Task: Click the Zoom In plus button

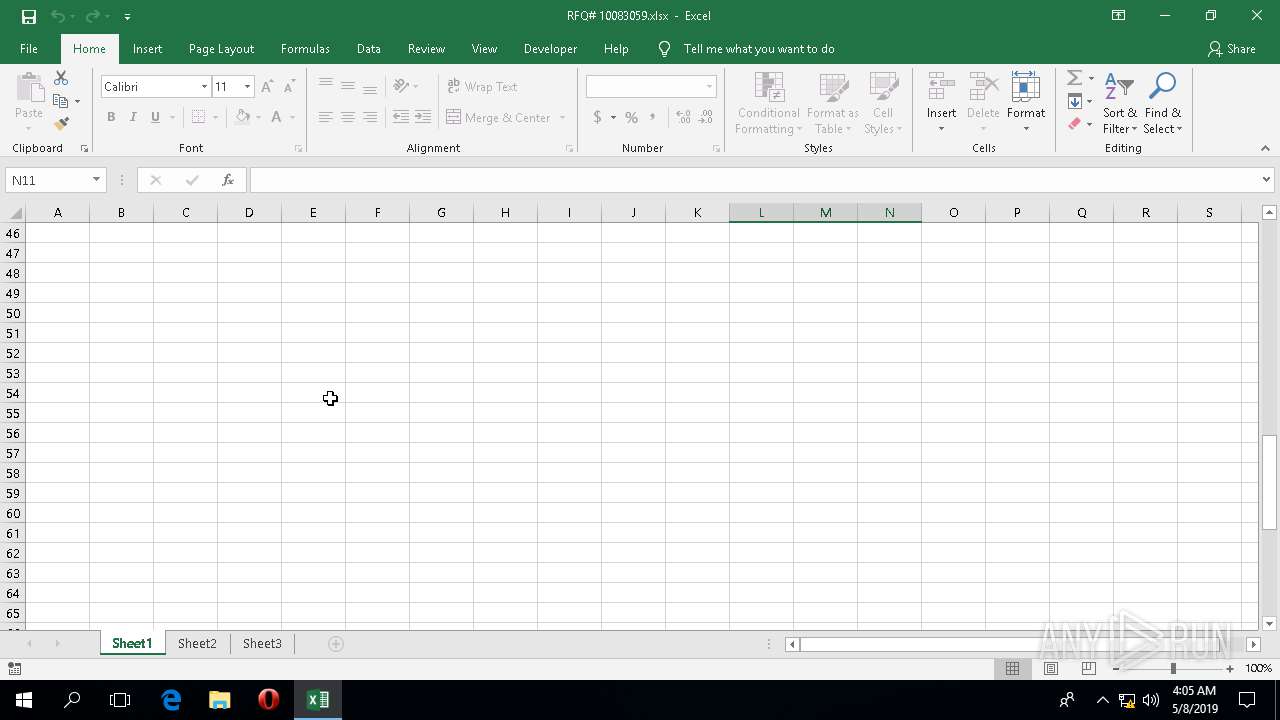Action: click(1230, 668)
